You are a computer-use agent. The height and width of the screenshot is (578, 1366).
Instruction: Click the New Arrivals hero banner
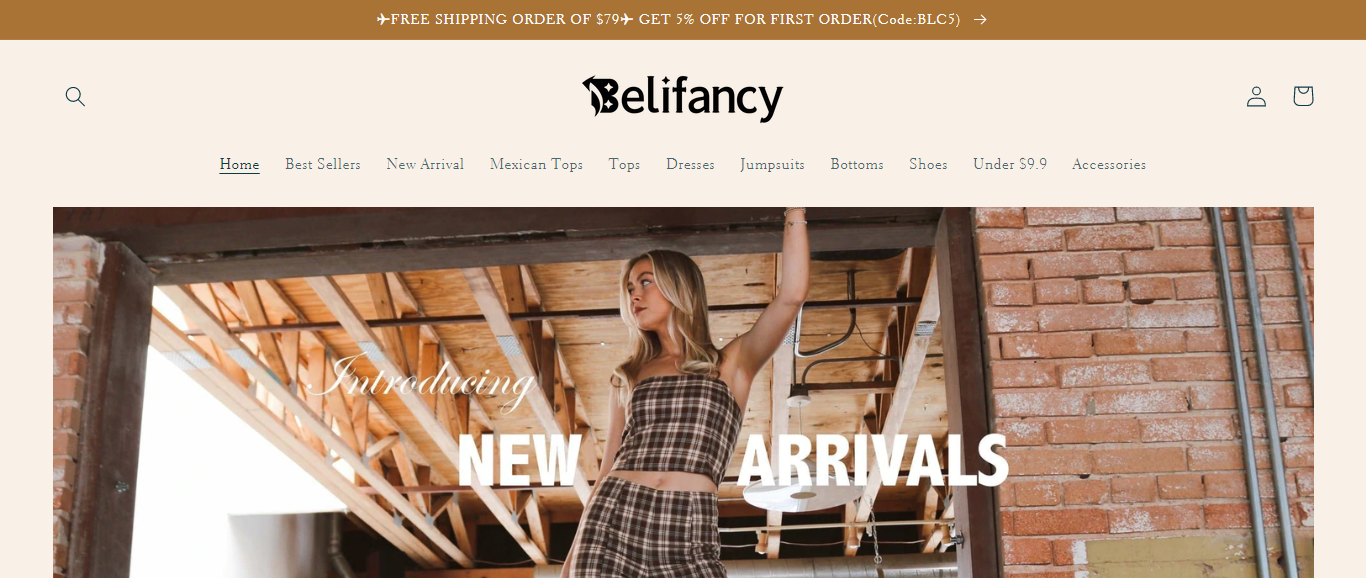[x=683, y=392]
